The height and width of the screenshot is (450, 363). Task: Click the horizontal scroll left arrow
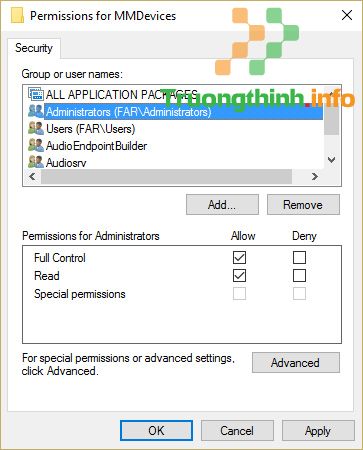point(32,176)
